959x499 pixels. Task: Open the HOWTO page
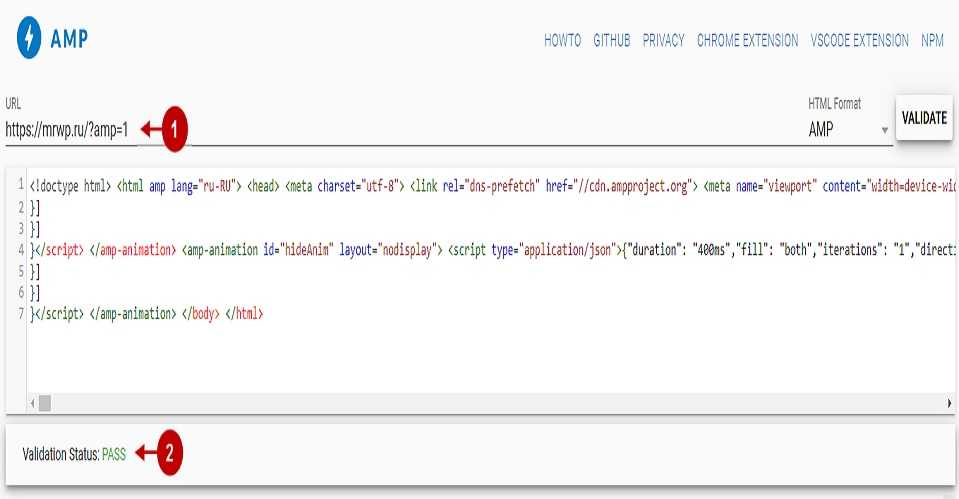563,41
